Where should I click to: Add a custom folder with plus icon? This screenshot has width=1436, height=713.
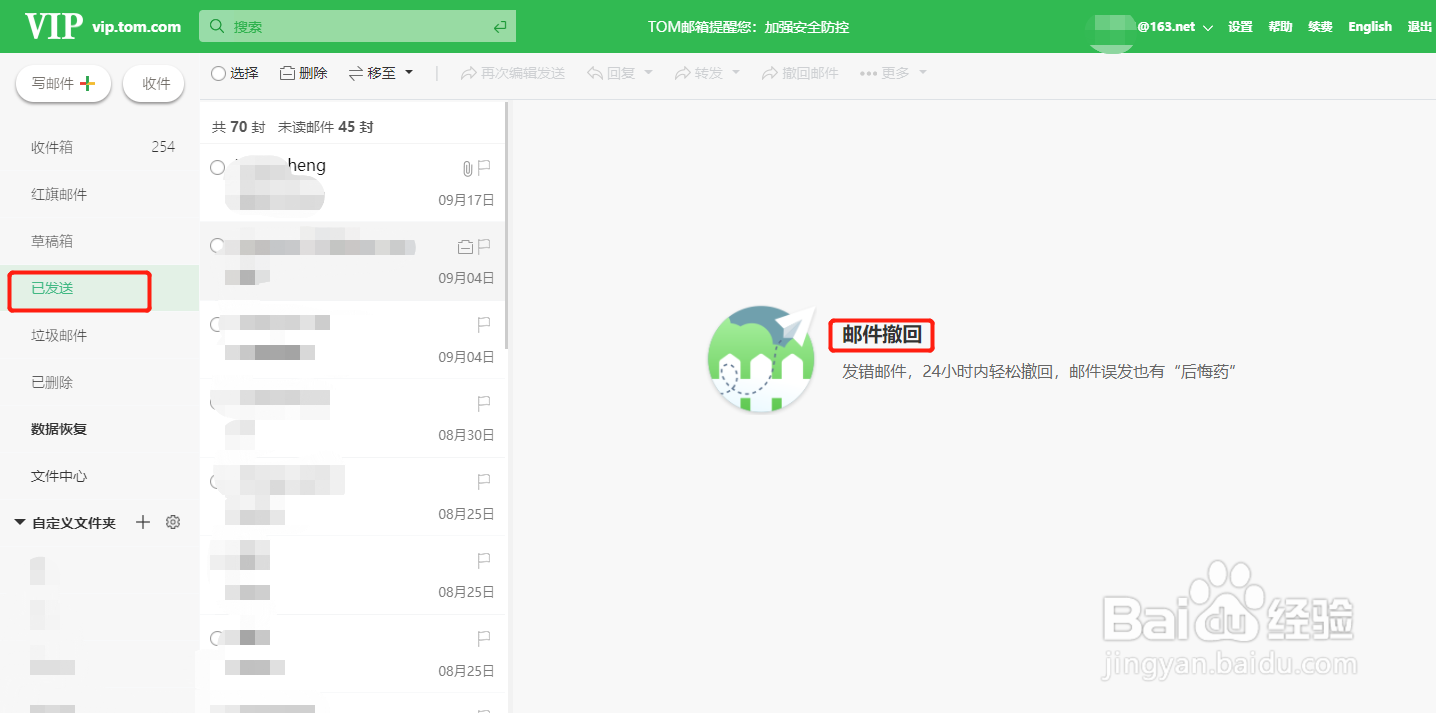(143, 522)
